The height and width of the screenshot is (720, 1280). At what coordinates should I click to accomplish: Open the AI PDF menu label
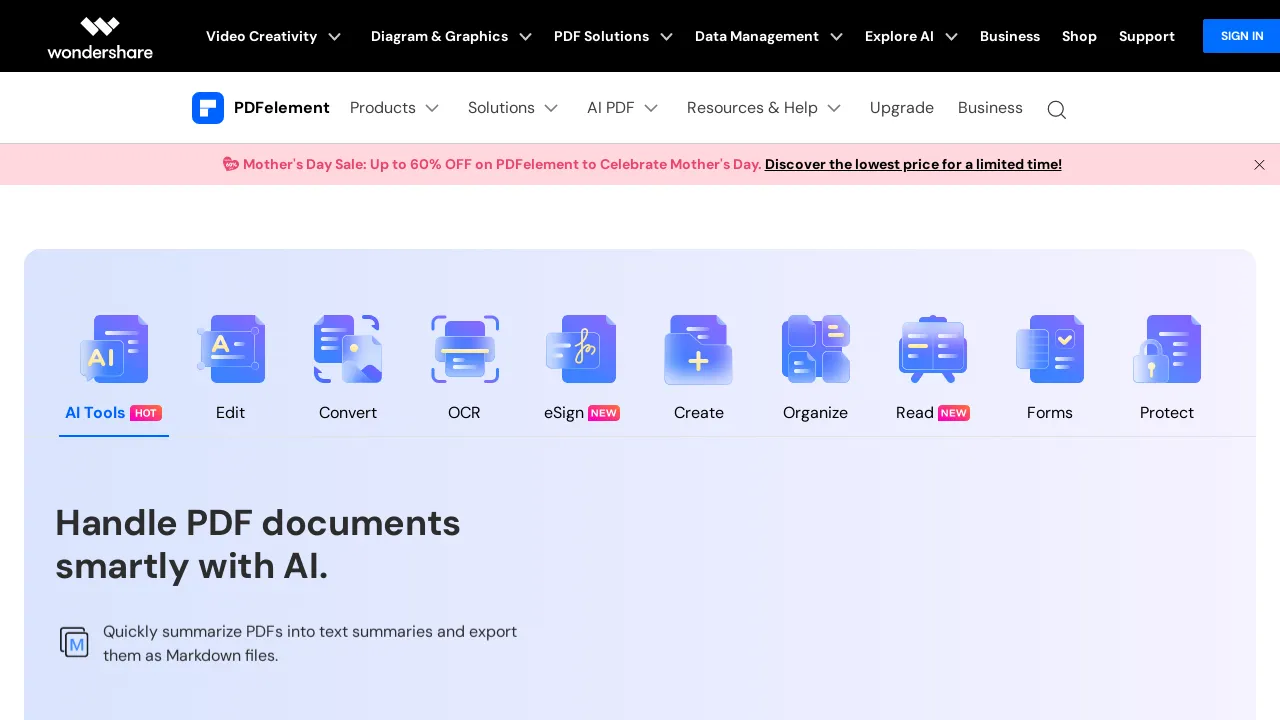pos(610,108)
